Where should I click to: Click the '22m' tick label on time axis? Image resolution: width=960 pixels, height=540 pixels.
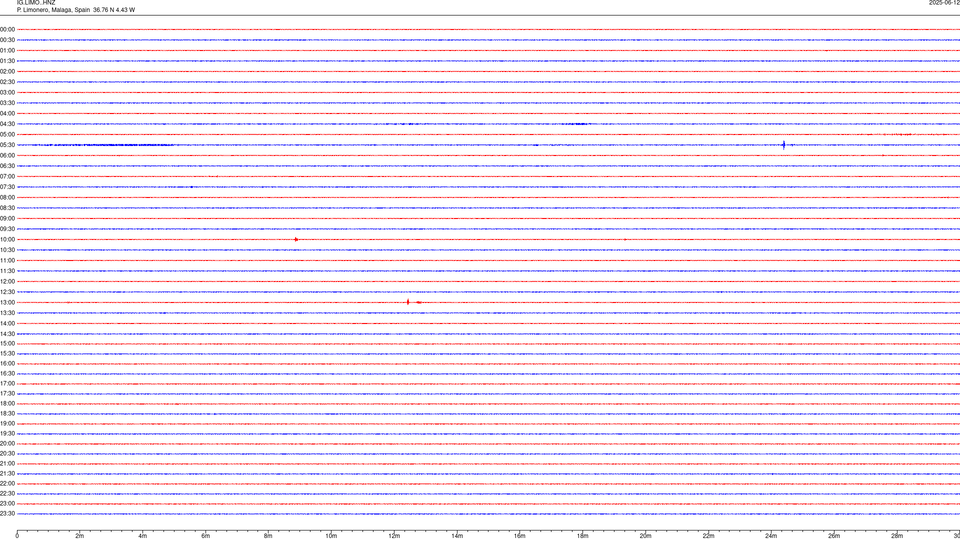tap(708, 536)
